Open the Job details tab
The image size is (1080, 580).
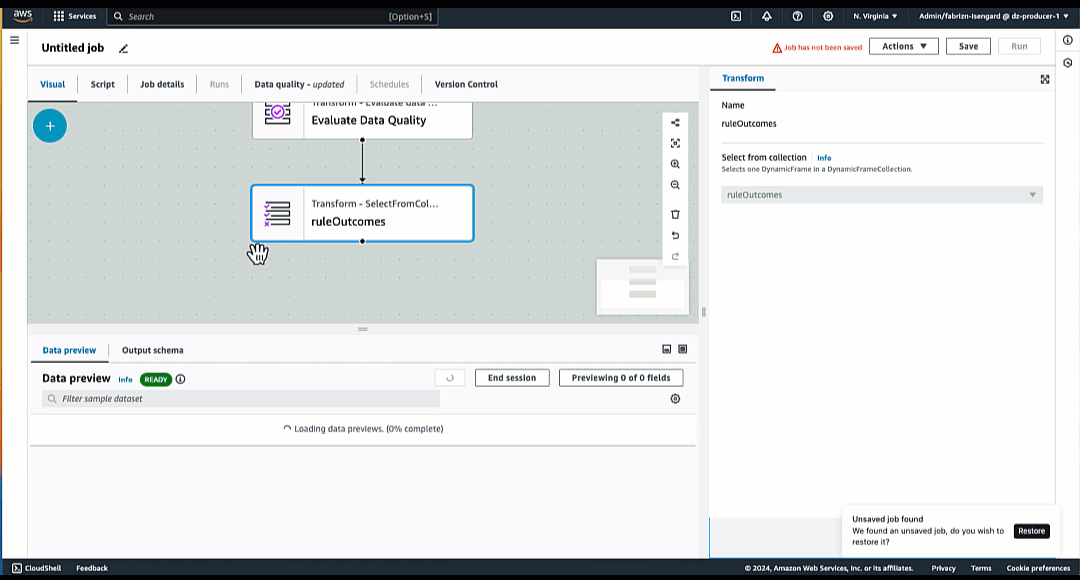(x=162, y=84)
